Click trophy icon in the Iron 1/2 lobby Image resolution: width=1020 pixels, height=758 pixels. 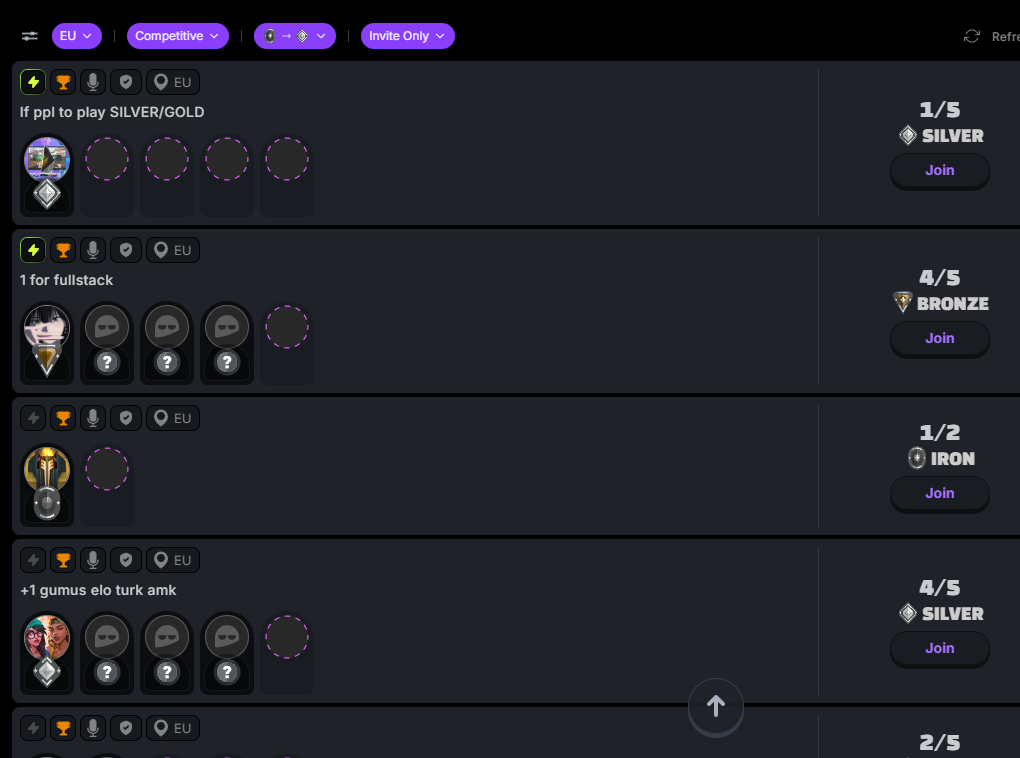63,418
